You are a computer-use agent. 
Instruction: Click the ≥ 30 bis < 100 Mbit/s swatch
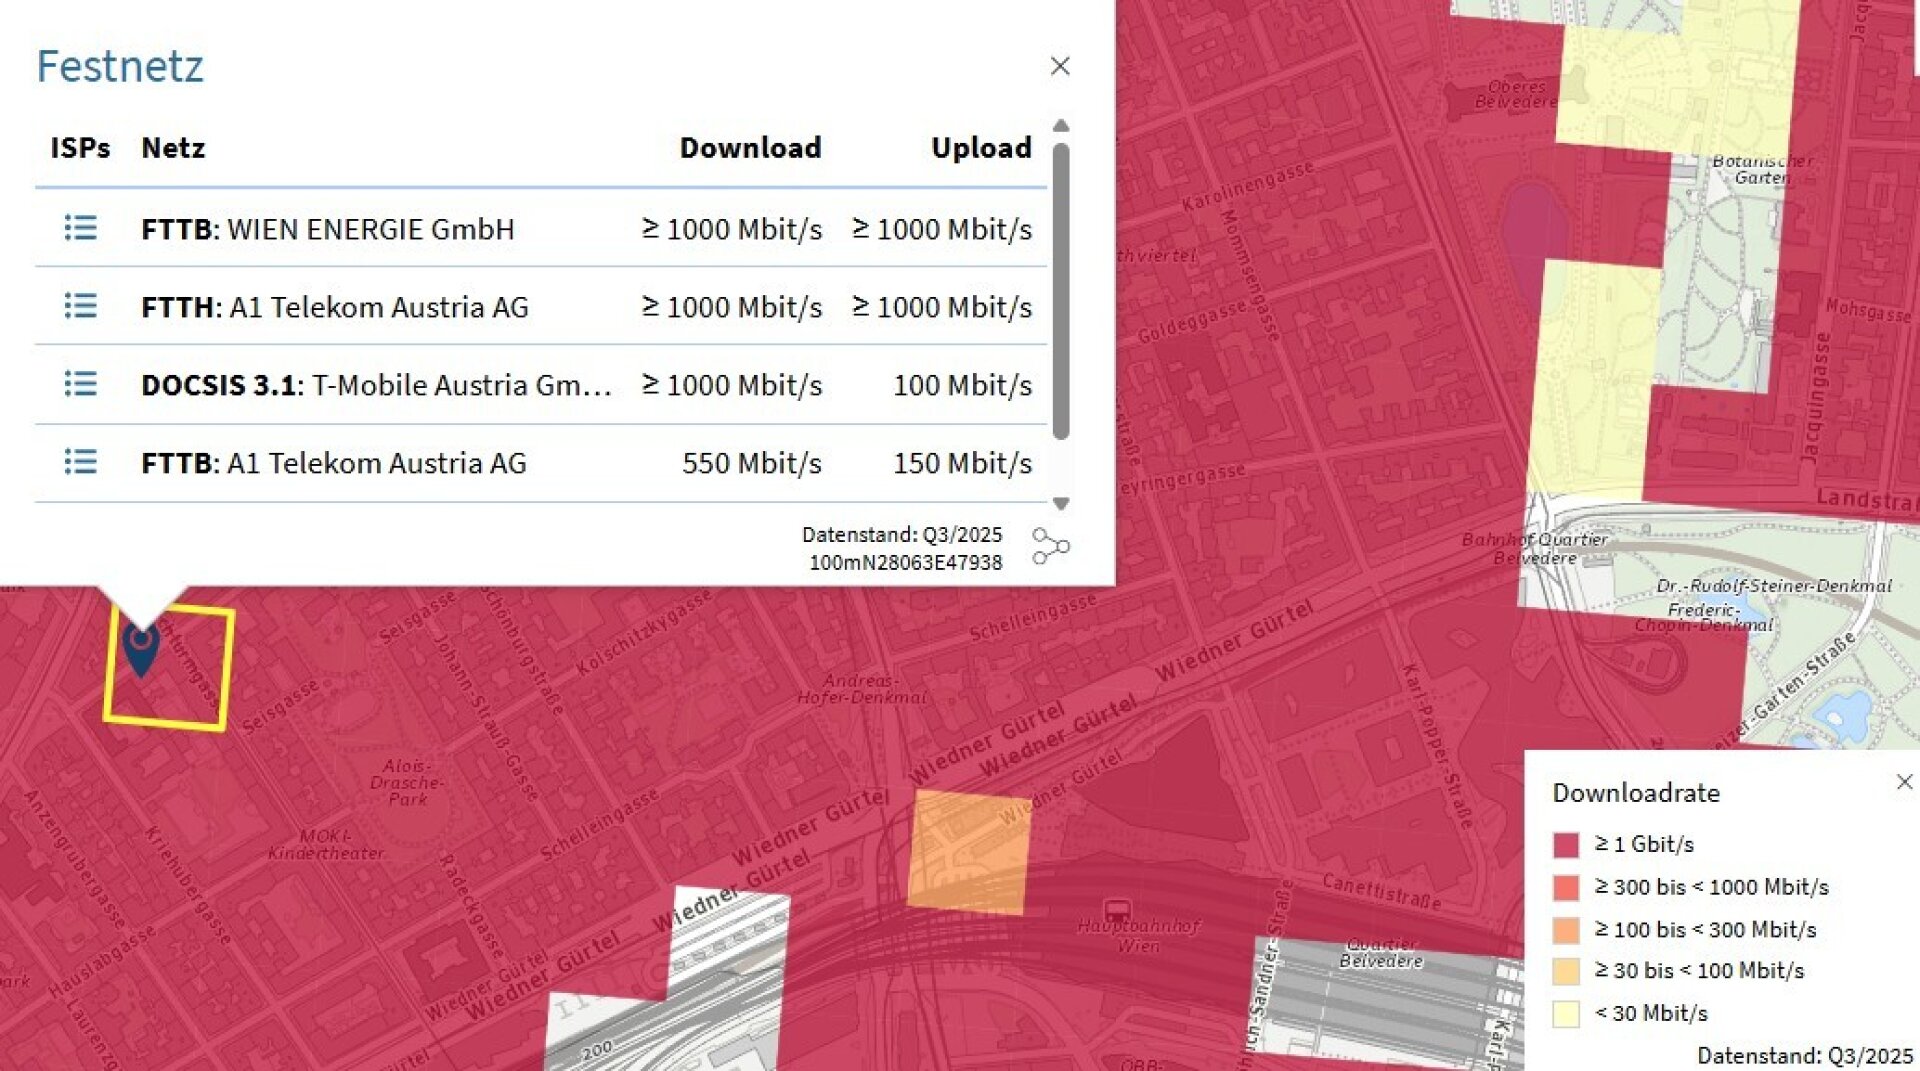[1566, 971]
